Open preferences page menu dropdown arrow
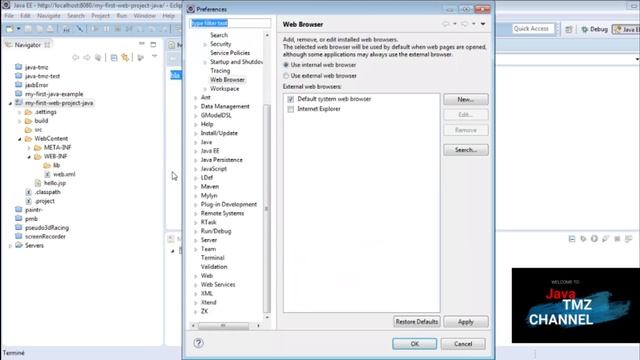The width and height of the screenshot is (640, 360). 483,24
